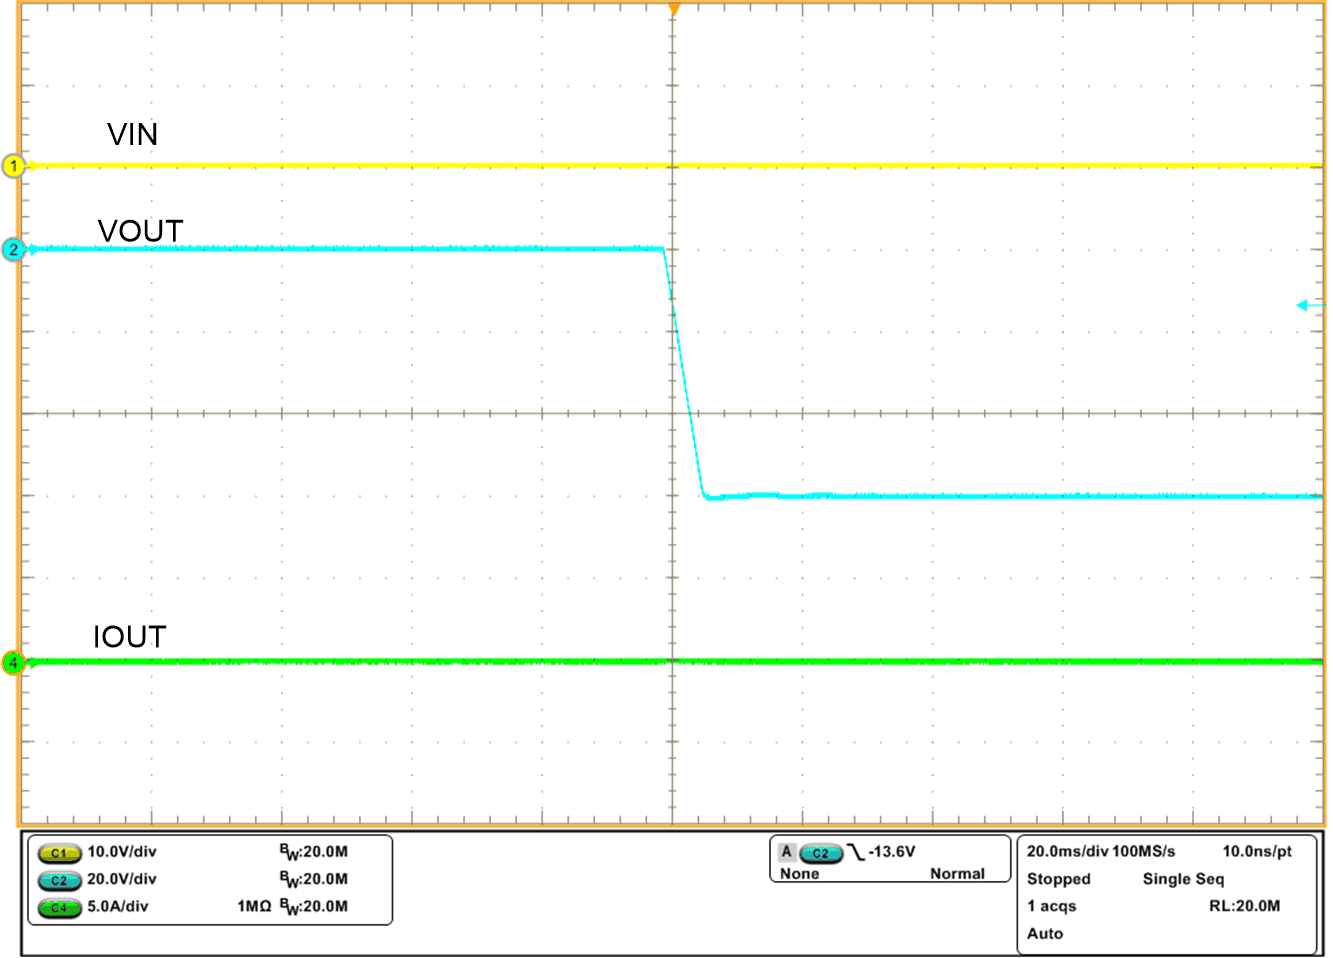Click the 10.0V/div scale for channel 1

(122, 854)
